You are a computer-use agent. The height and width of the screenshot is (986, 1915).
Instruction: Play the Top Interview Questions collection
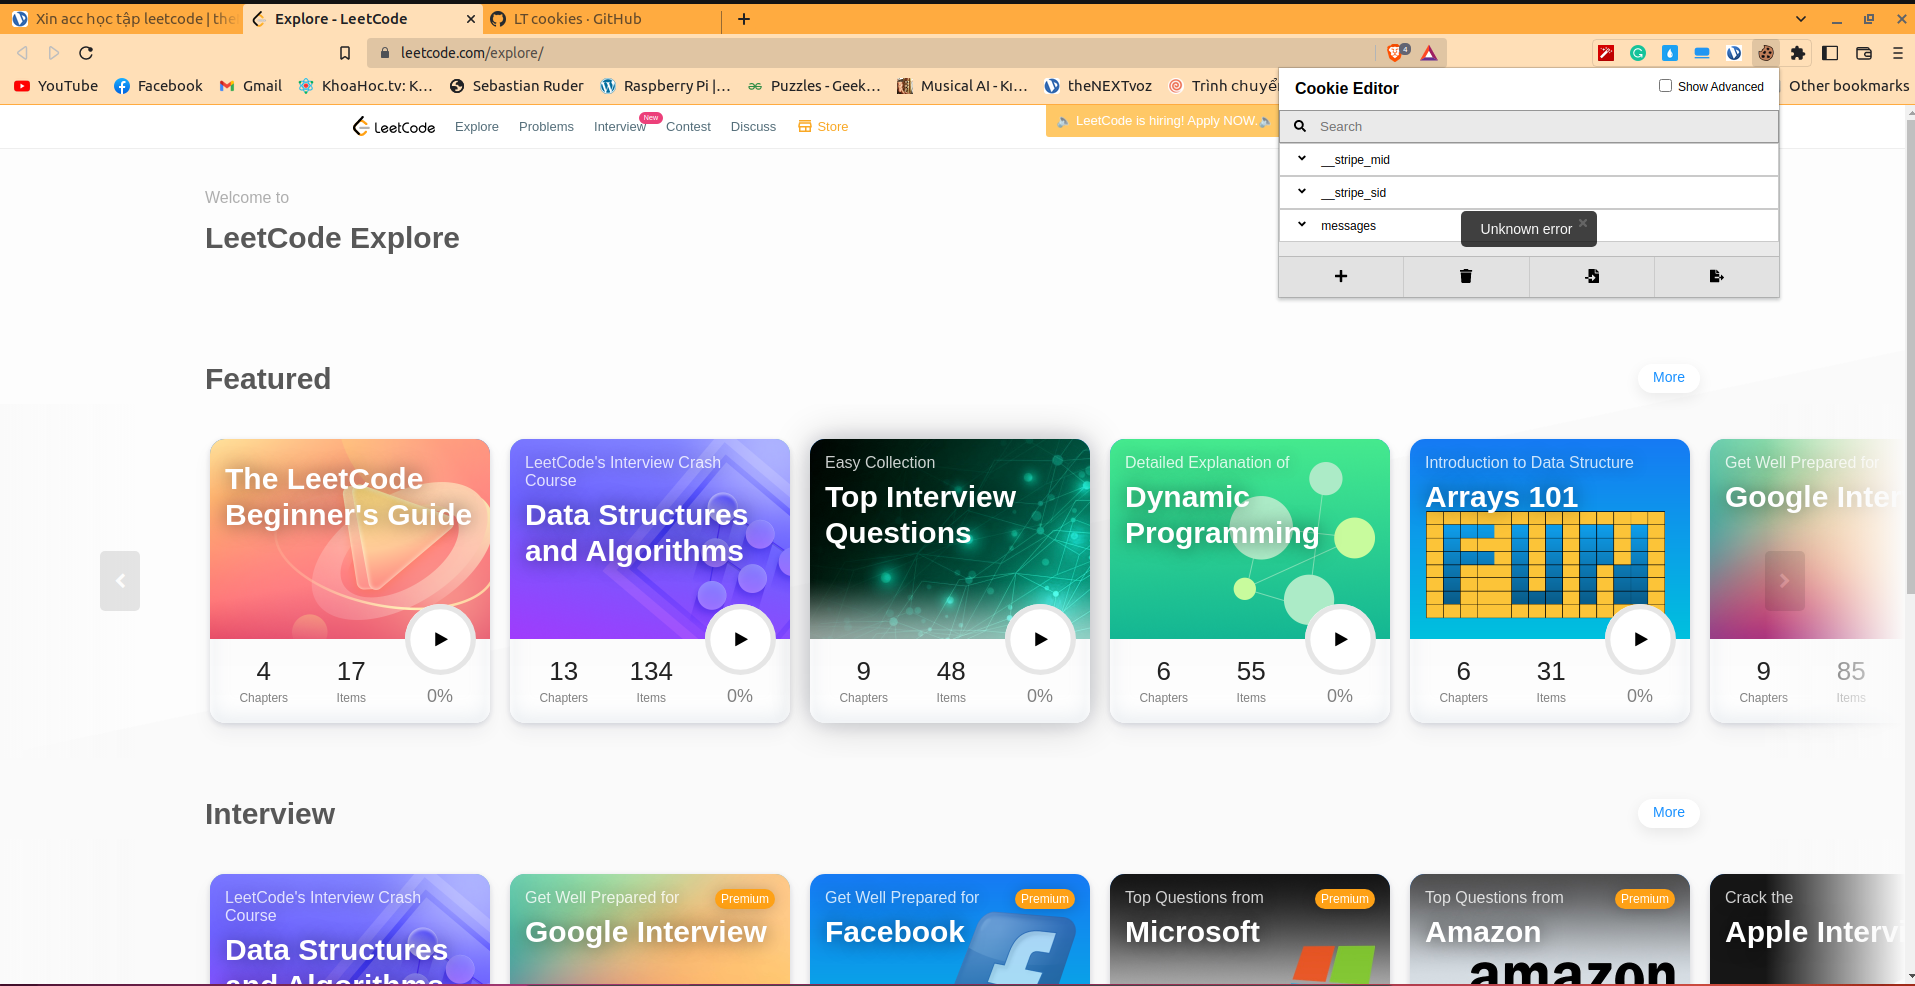(x=1040, y=640)
